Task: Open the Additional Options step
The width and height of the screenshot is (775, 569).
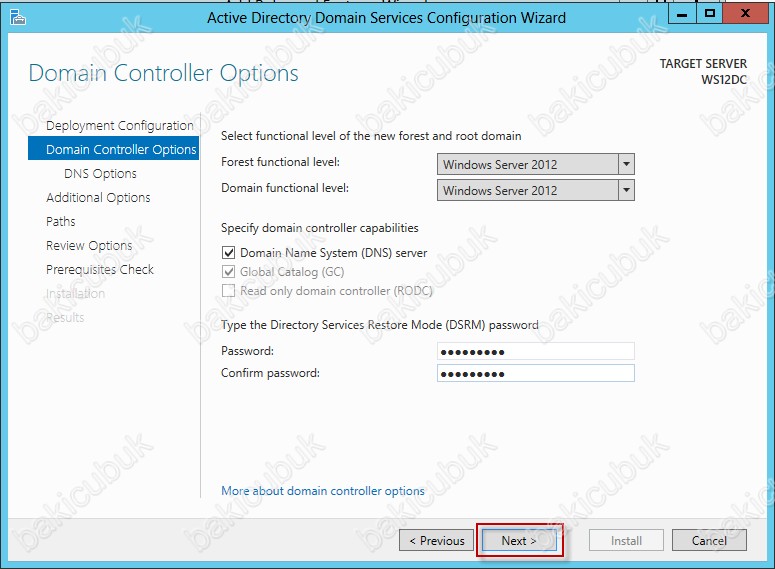Action: [98, 197]
